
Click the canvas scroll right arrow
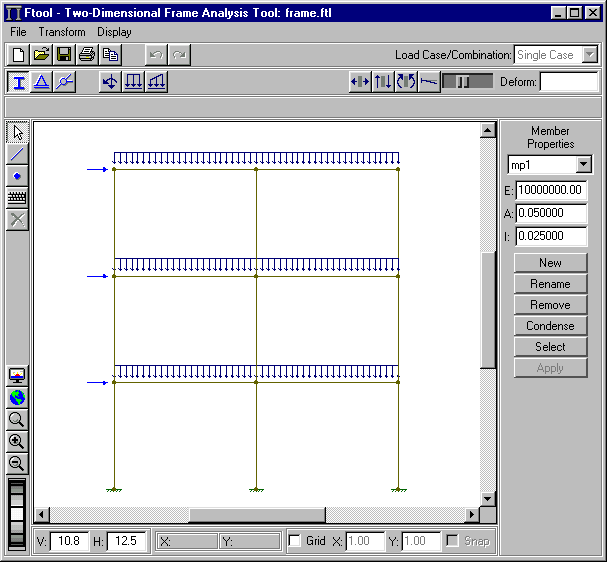[472, 515]
